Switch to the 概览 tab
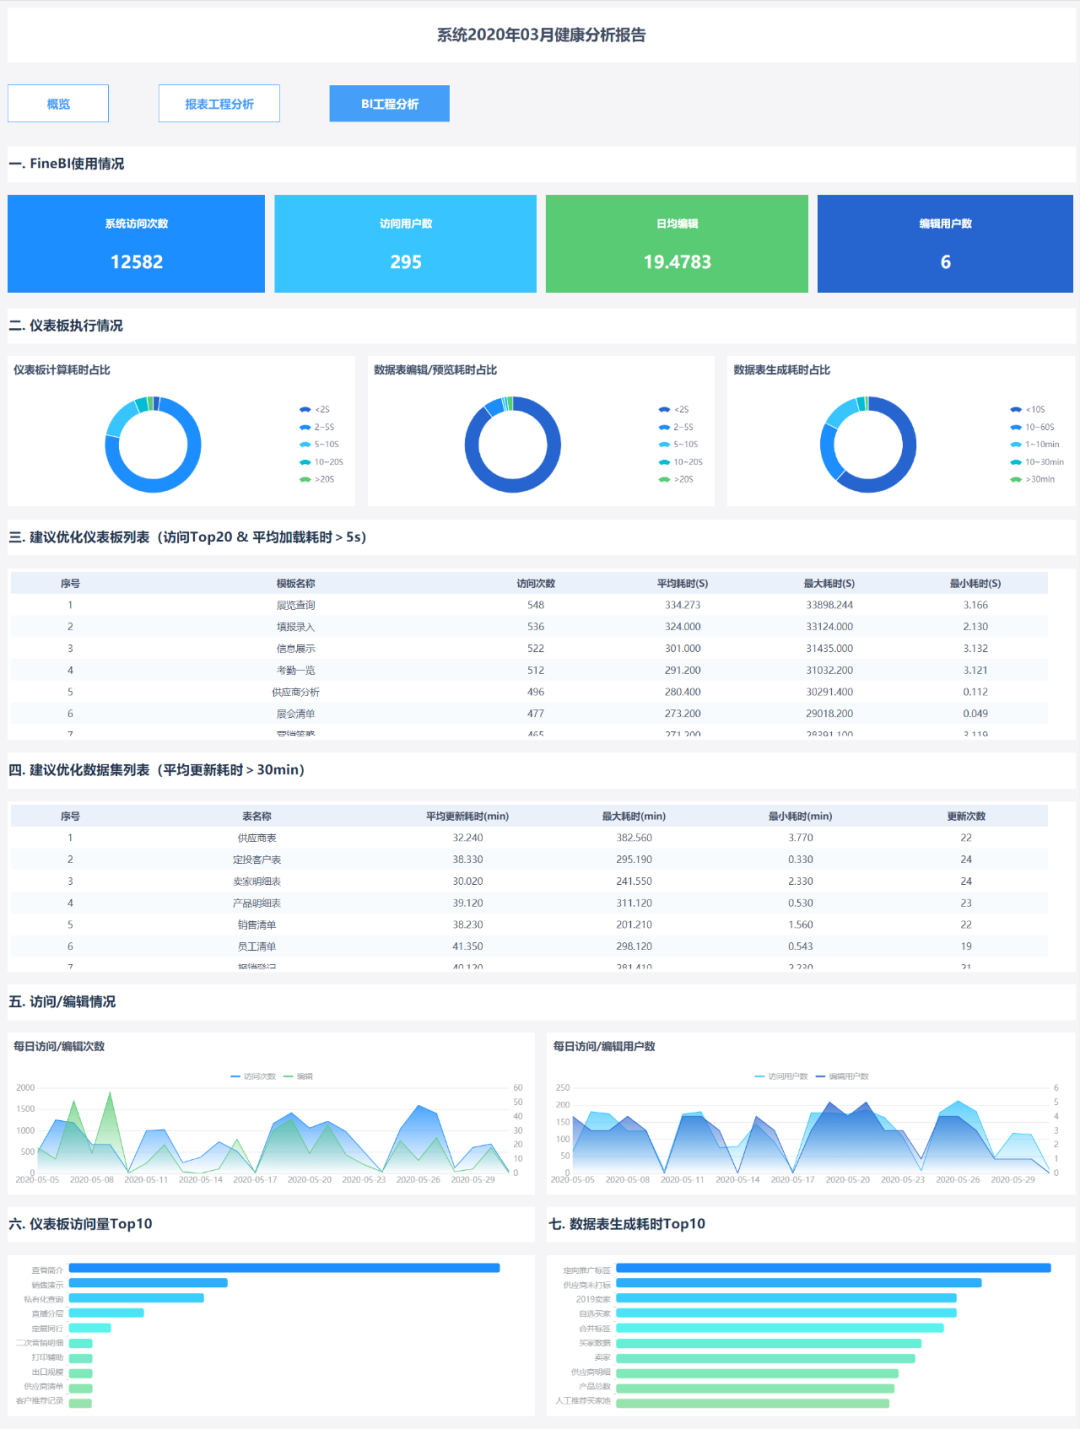This screenshot has width=1080, height=1429. click(58, 104)
